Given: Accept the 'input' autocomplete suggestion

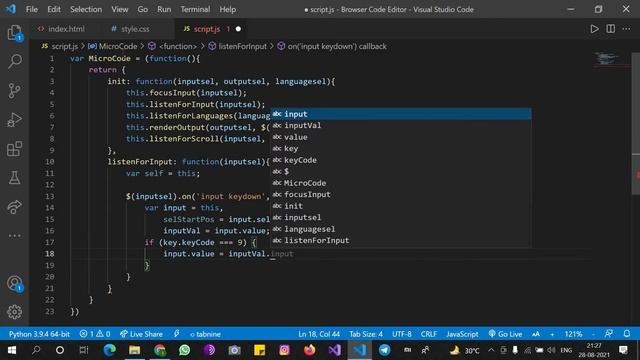Looking at the screenshot, I should (401, 114).
